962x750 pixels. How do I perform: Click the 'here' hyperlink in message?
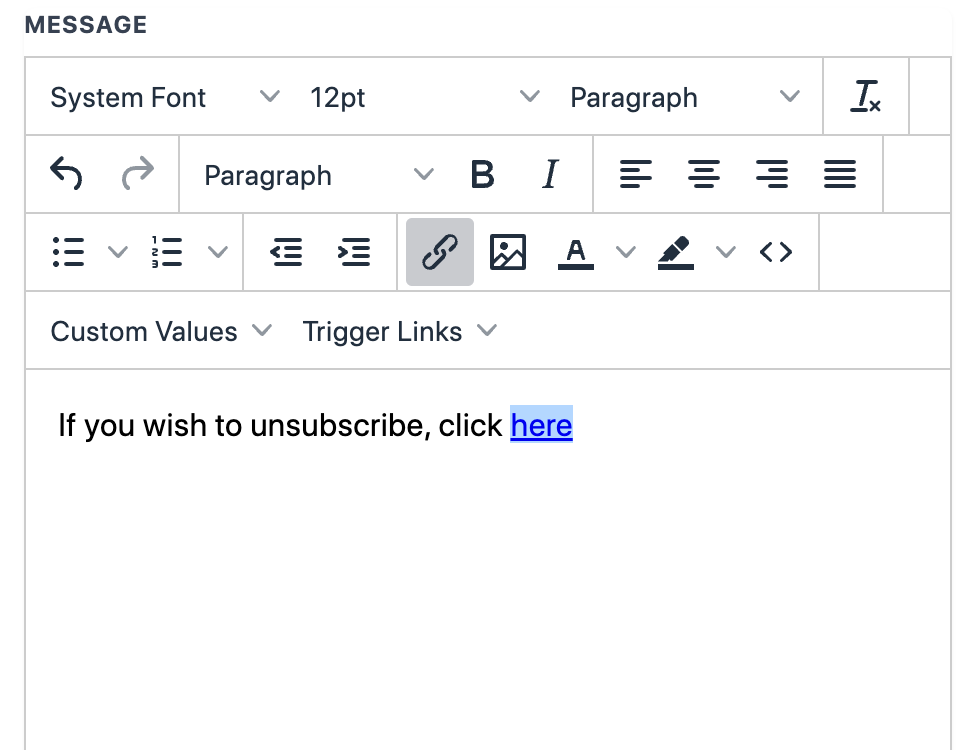coord(541,425)
